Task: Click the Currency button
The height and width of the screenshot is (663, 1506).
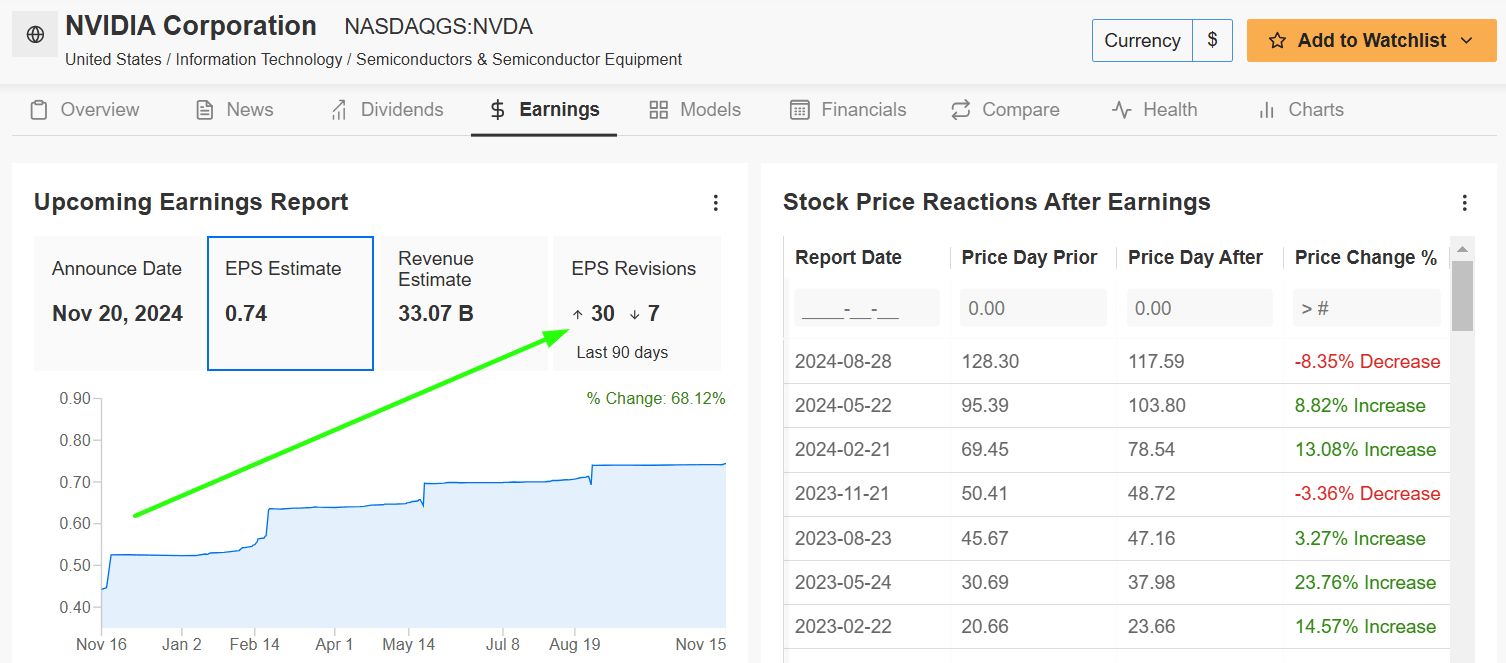Action: coord(1142,41)
